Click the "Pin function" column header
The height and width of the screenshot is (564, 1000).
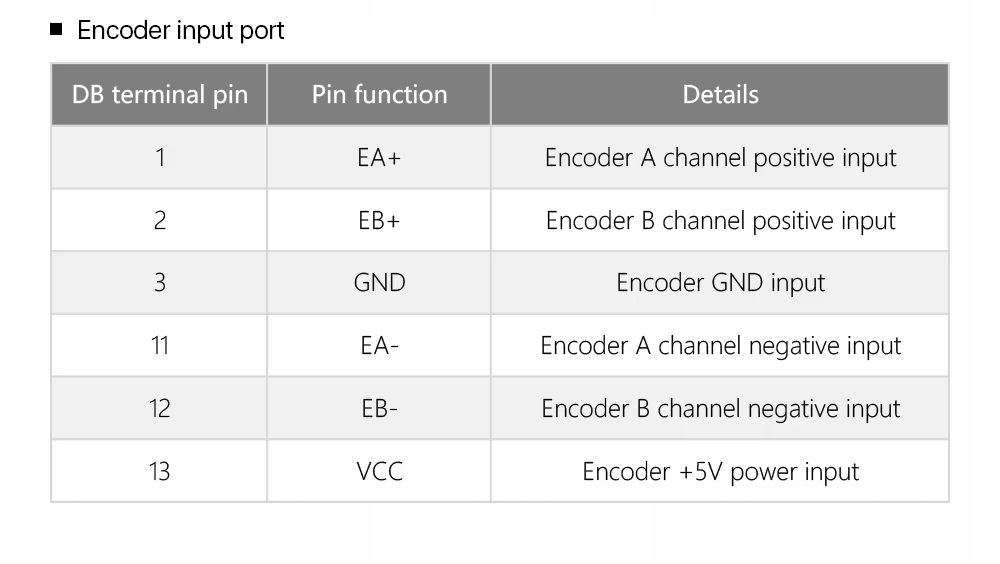379,95
